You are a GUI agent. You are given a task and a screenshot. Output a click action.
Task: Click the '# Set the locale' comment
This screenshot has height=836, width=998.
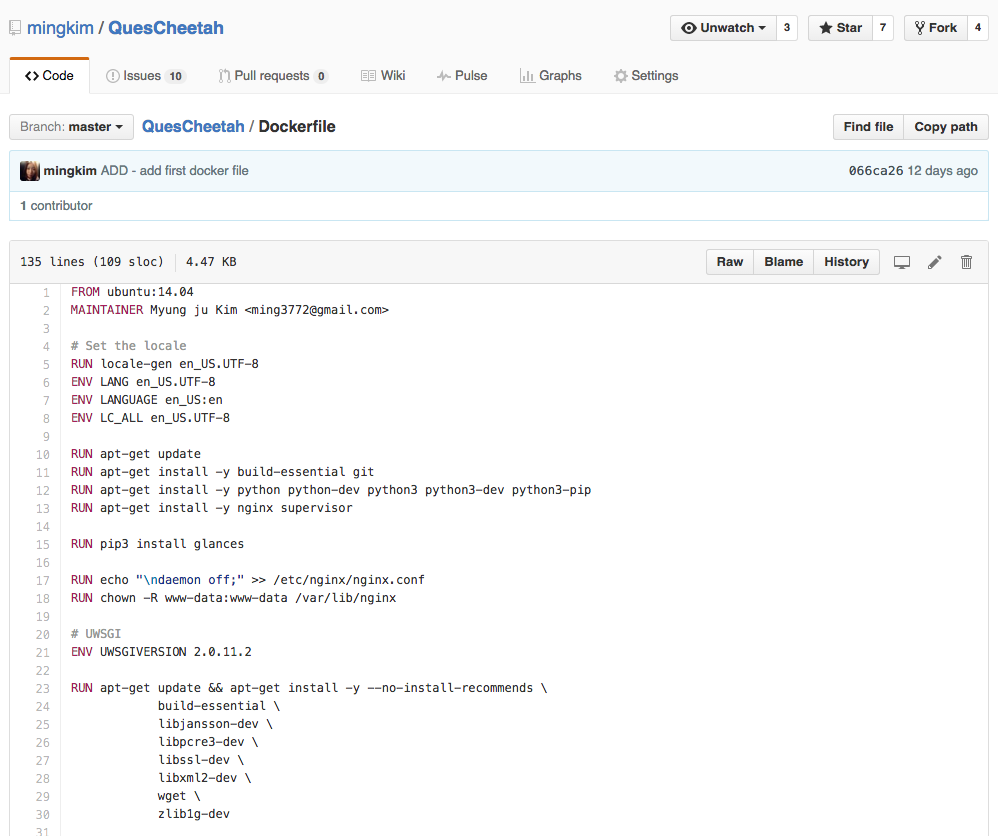[129, 346]
